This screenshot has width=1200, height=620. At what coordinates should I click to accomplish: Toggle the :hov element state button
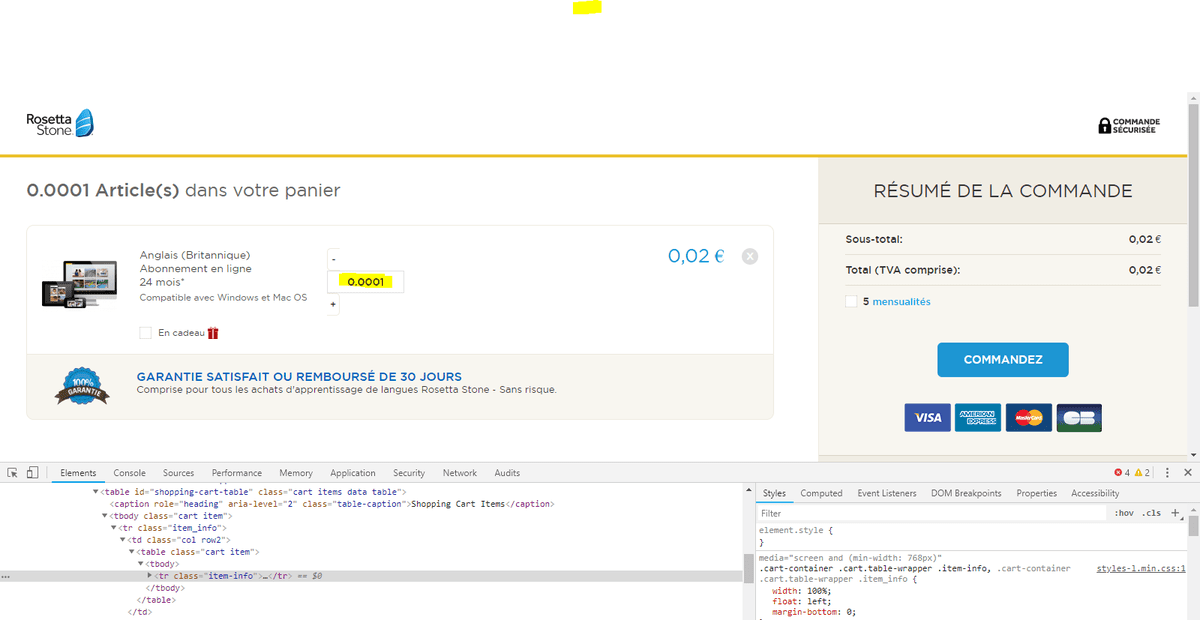[1123, 513]
